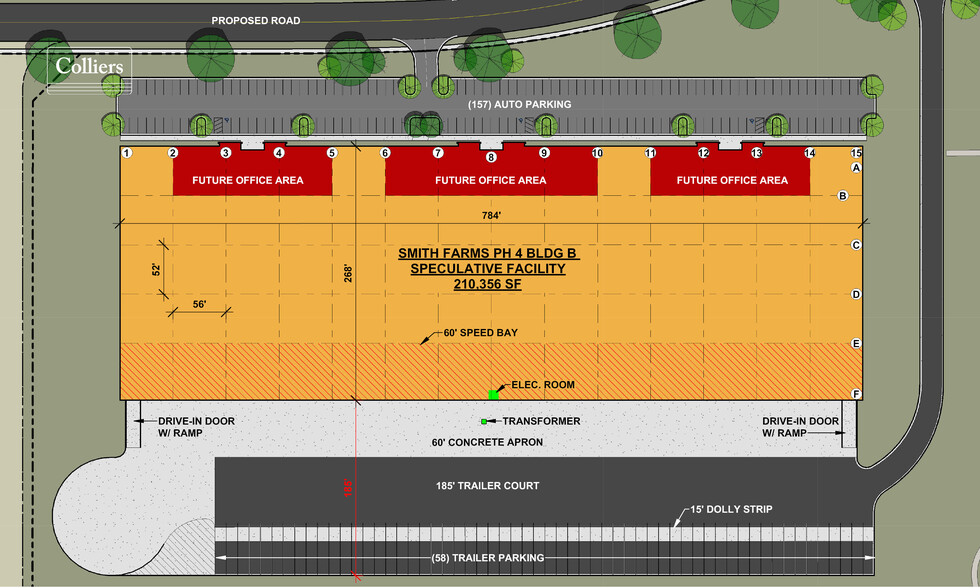Click the 210,356 SF label
The width and height of the screenshot is (980, 588).
[x=488, y=284]
